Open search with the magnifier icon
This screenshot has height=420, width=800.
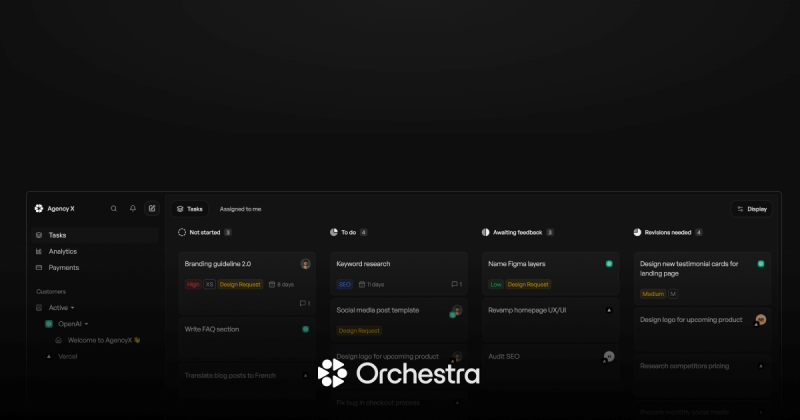[114, 208]
